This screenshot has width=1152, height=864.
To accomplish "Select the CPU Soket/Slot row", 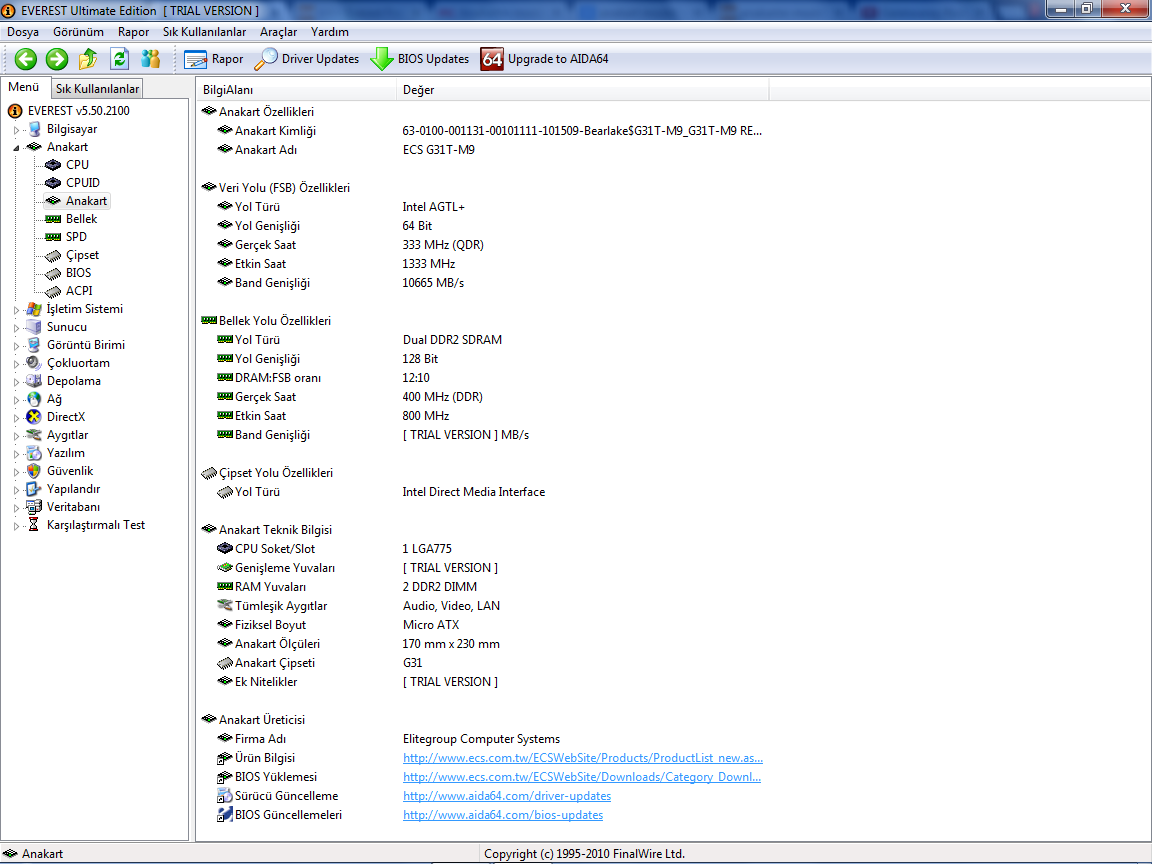I will [x=481, y=549].
